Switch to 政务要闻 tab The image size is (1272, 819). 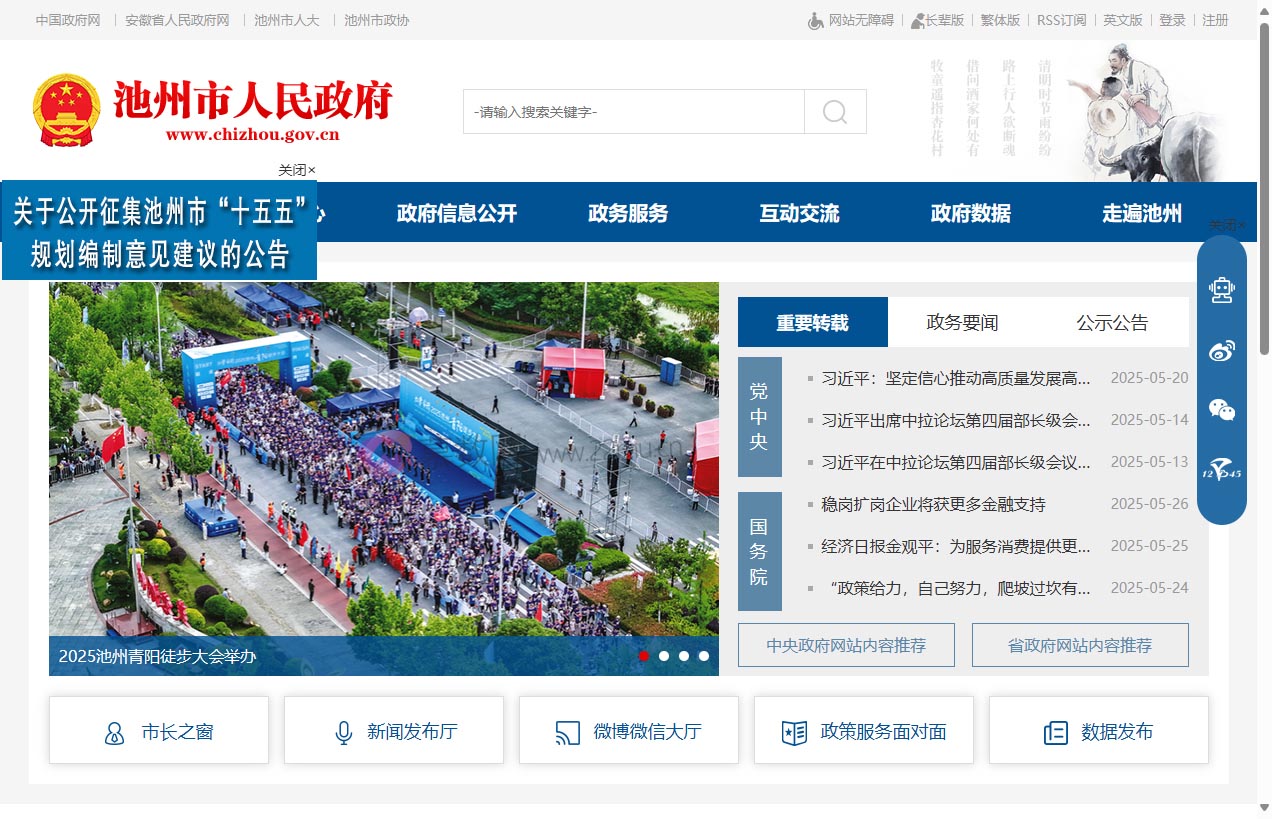[x=962, y=323]
